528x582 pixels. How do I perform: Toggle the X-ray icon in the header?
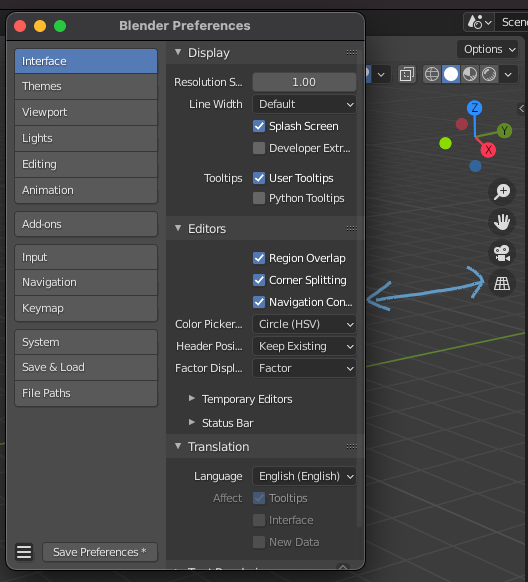pos(407,74)
